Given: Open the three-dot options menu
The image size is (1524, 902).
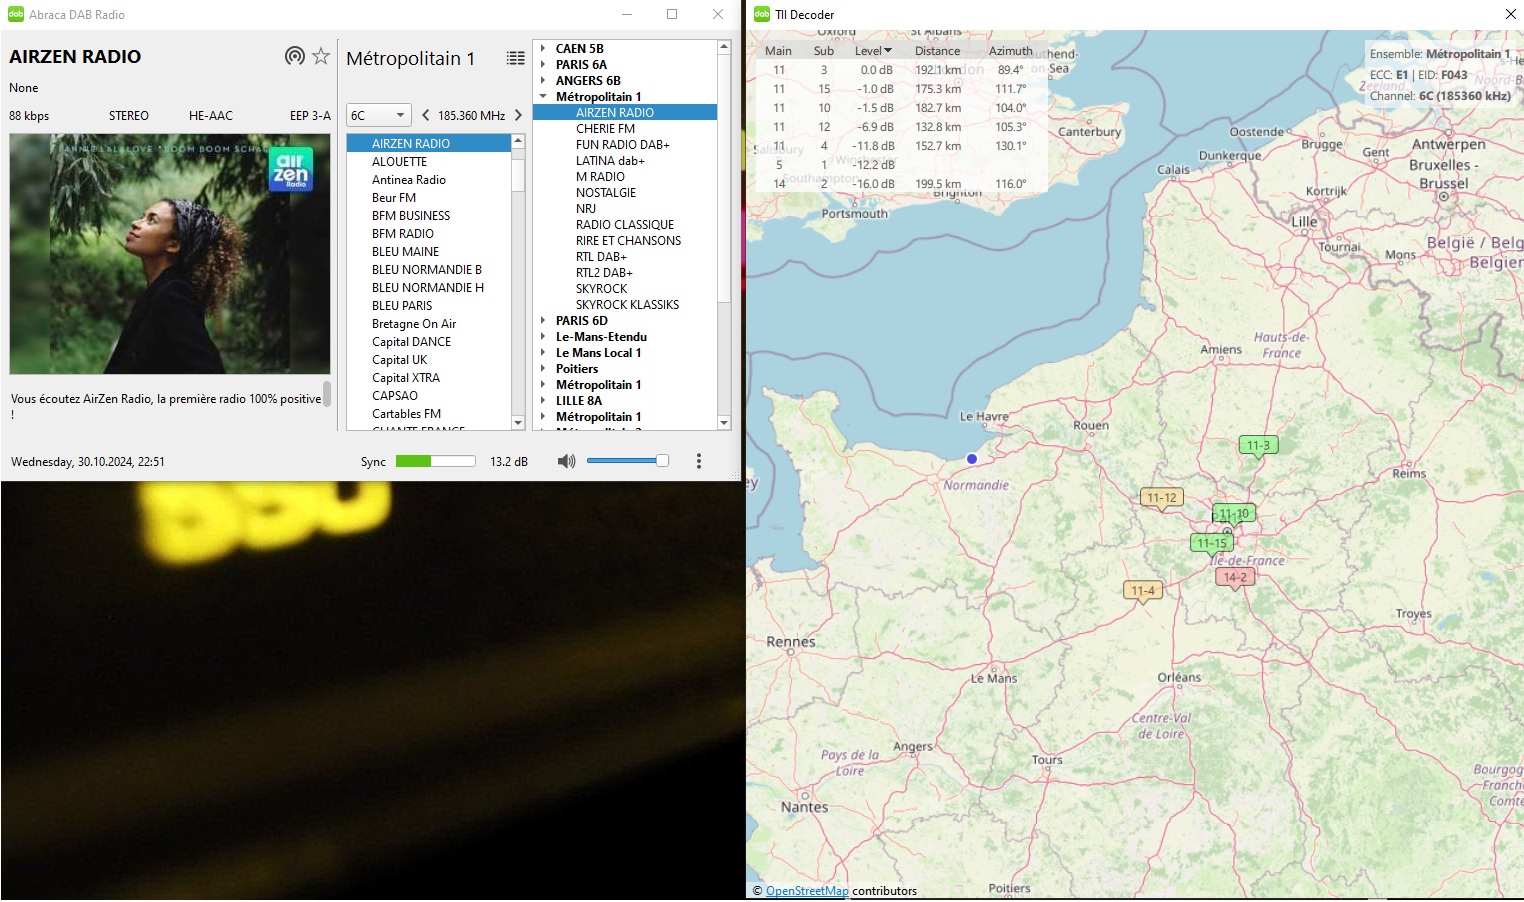Looking at the screenshot, I should pyautogui.click(x=699, y=461).
